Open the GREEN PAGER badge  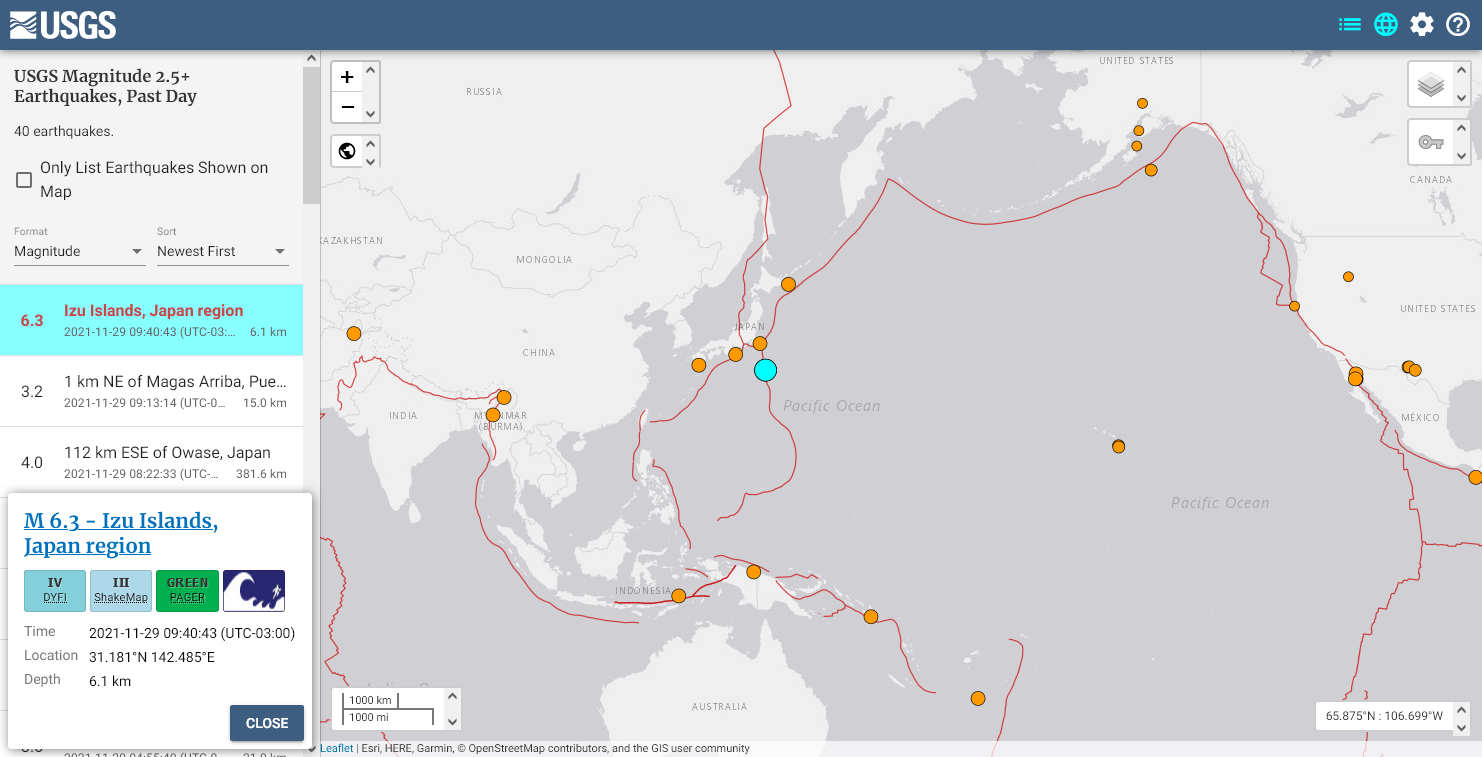(187, 590)
